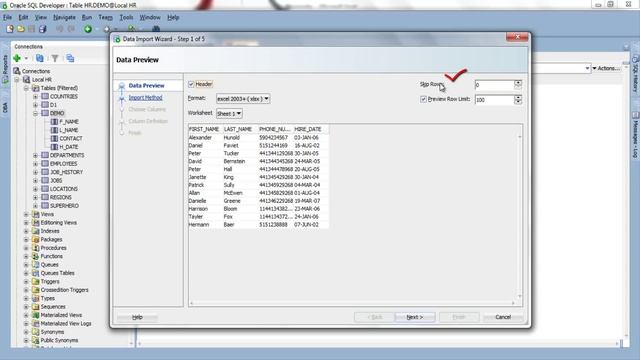Click the Skip Rows number field
This screenshot has height=360, width=640.
[x=494, y=85]
